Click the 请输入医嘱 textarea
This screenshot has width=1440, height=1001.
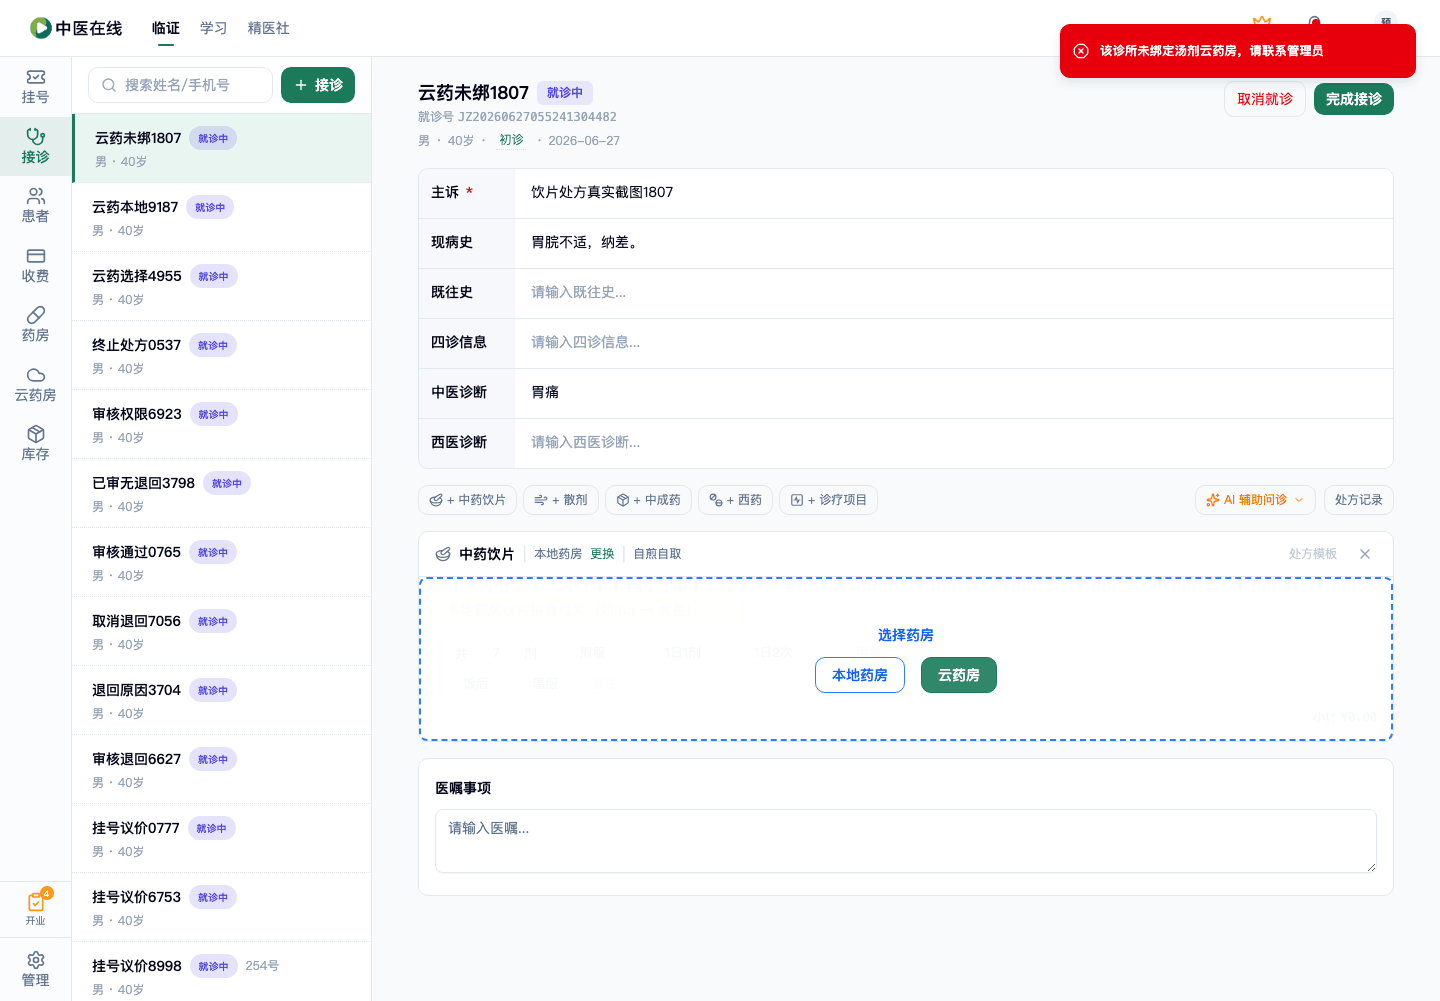point(905,841)
